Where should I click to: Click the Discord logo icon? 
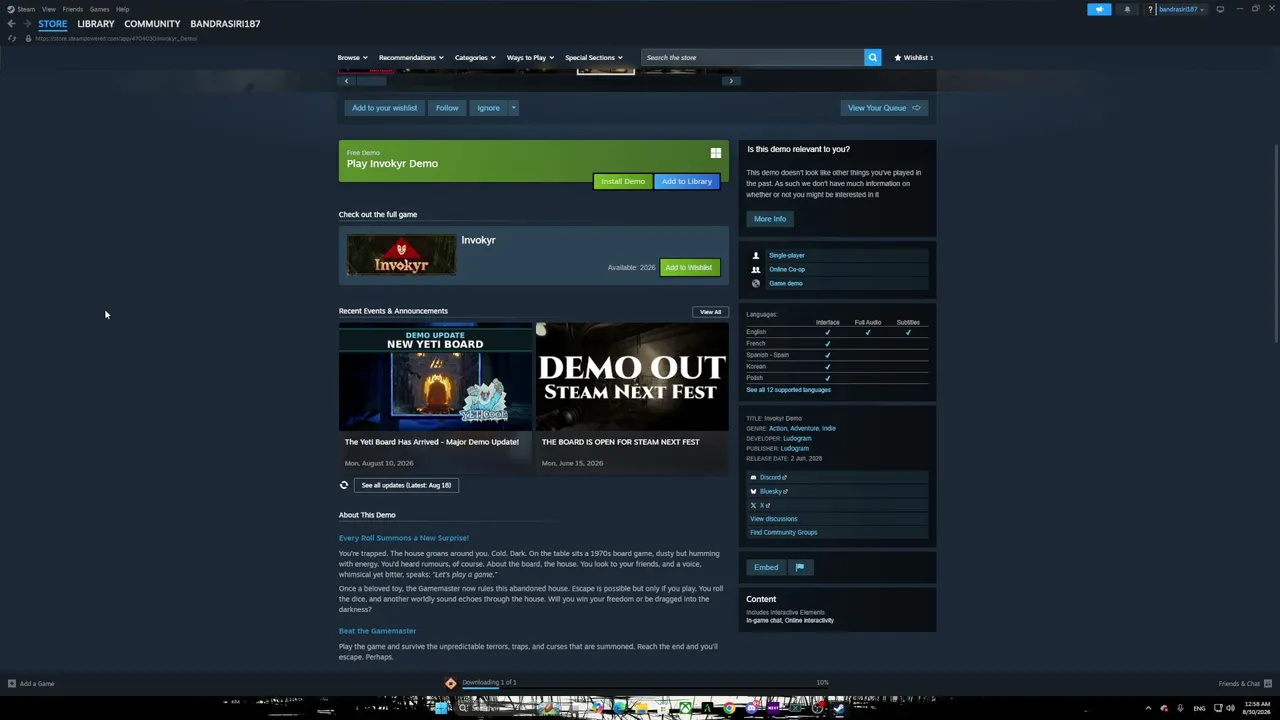click(x=753, y=478)
